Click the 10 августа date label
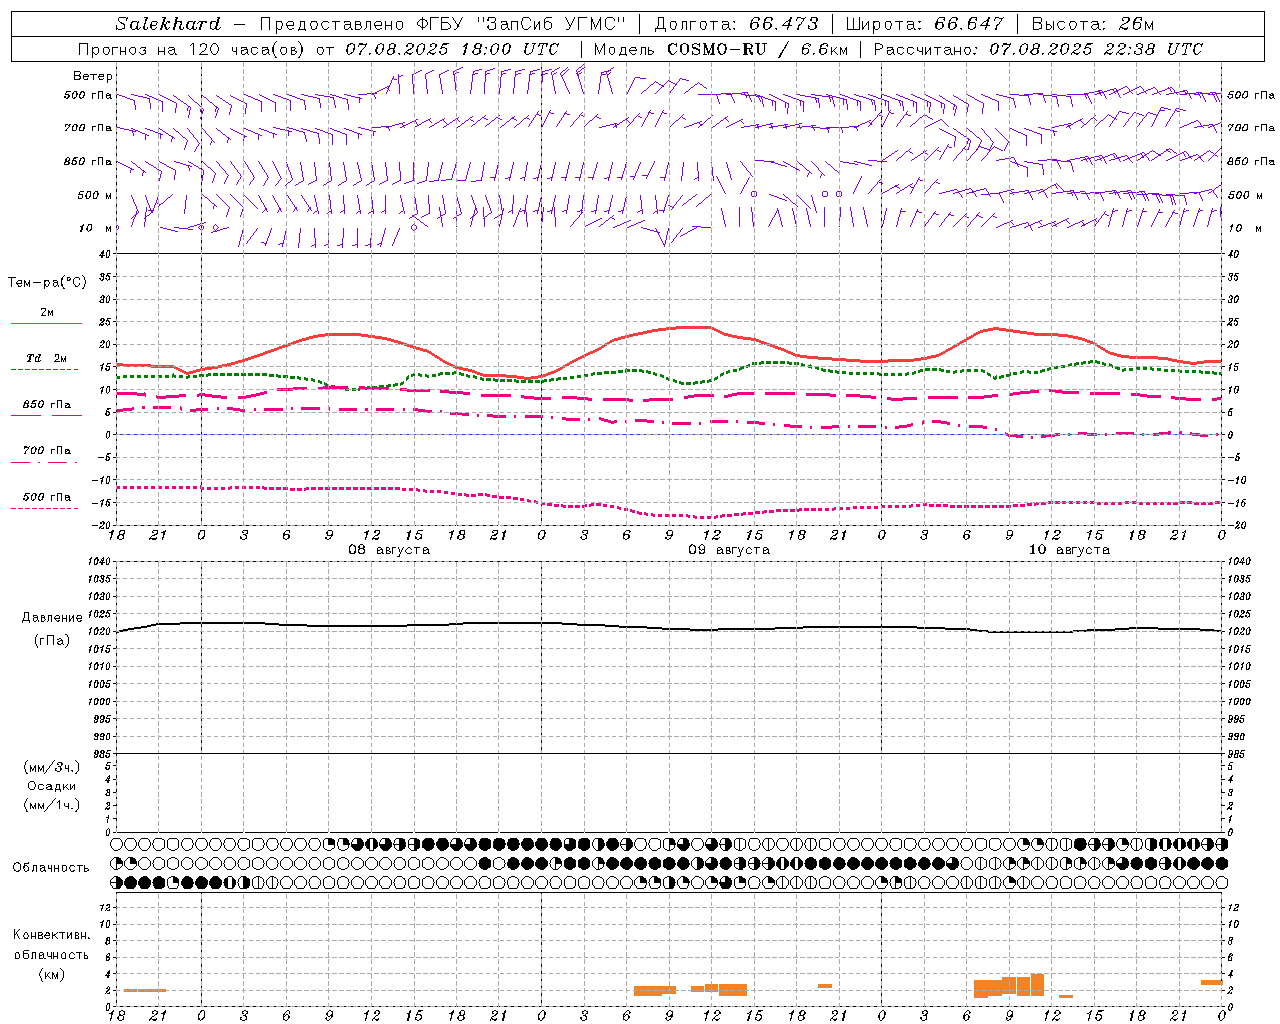The image size is (1280, 1024). 1069,550
